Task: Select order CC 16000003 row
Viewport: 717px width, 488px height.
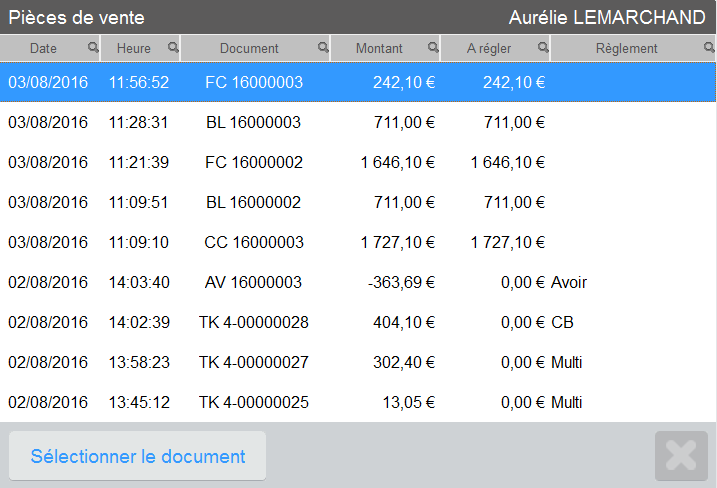Action: click(358, 242)
